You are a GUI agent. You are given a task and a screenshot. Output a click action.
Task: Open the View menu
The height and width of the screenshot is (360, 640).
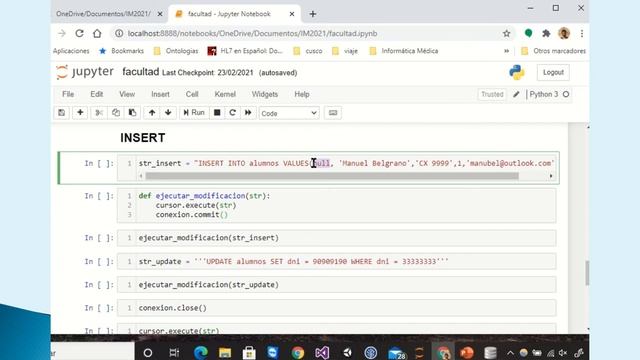click(127, 94)
